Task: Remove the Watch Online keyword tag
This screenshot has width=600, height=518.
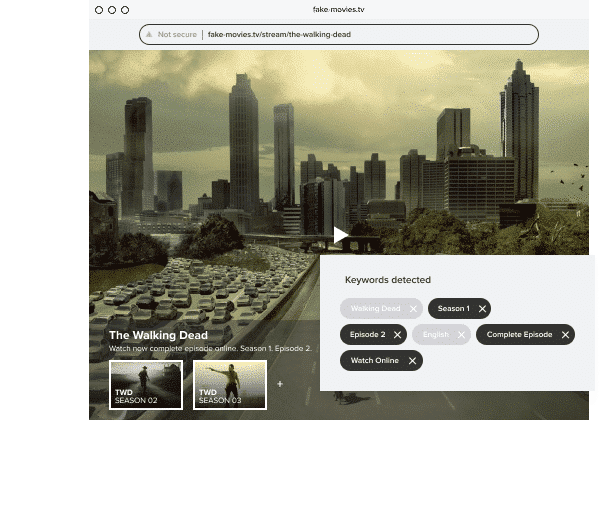Action: coord(412,361)
